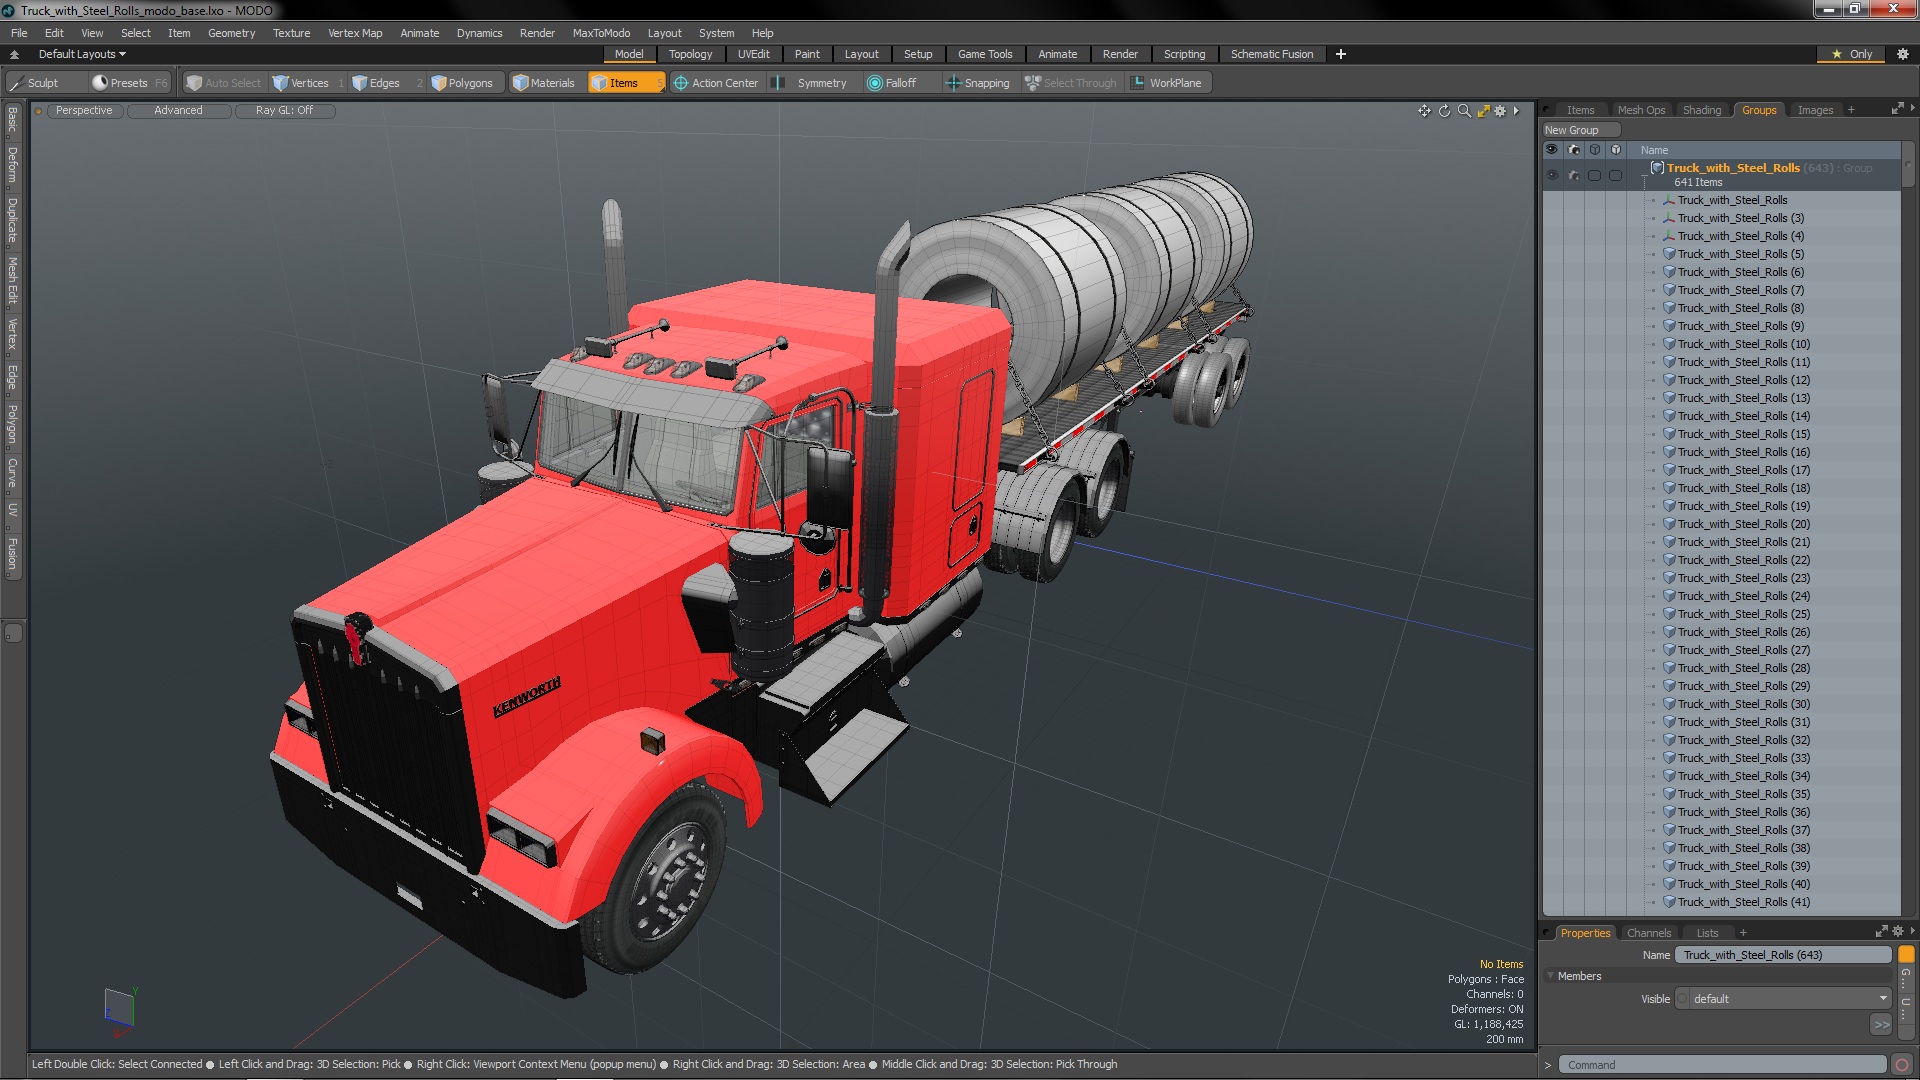Image resolution: width=1920 pixels, height=1080 pixels.
Task: Click the viewport zoom magnifier icon
Action: click(x=1464, y=111)
